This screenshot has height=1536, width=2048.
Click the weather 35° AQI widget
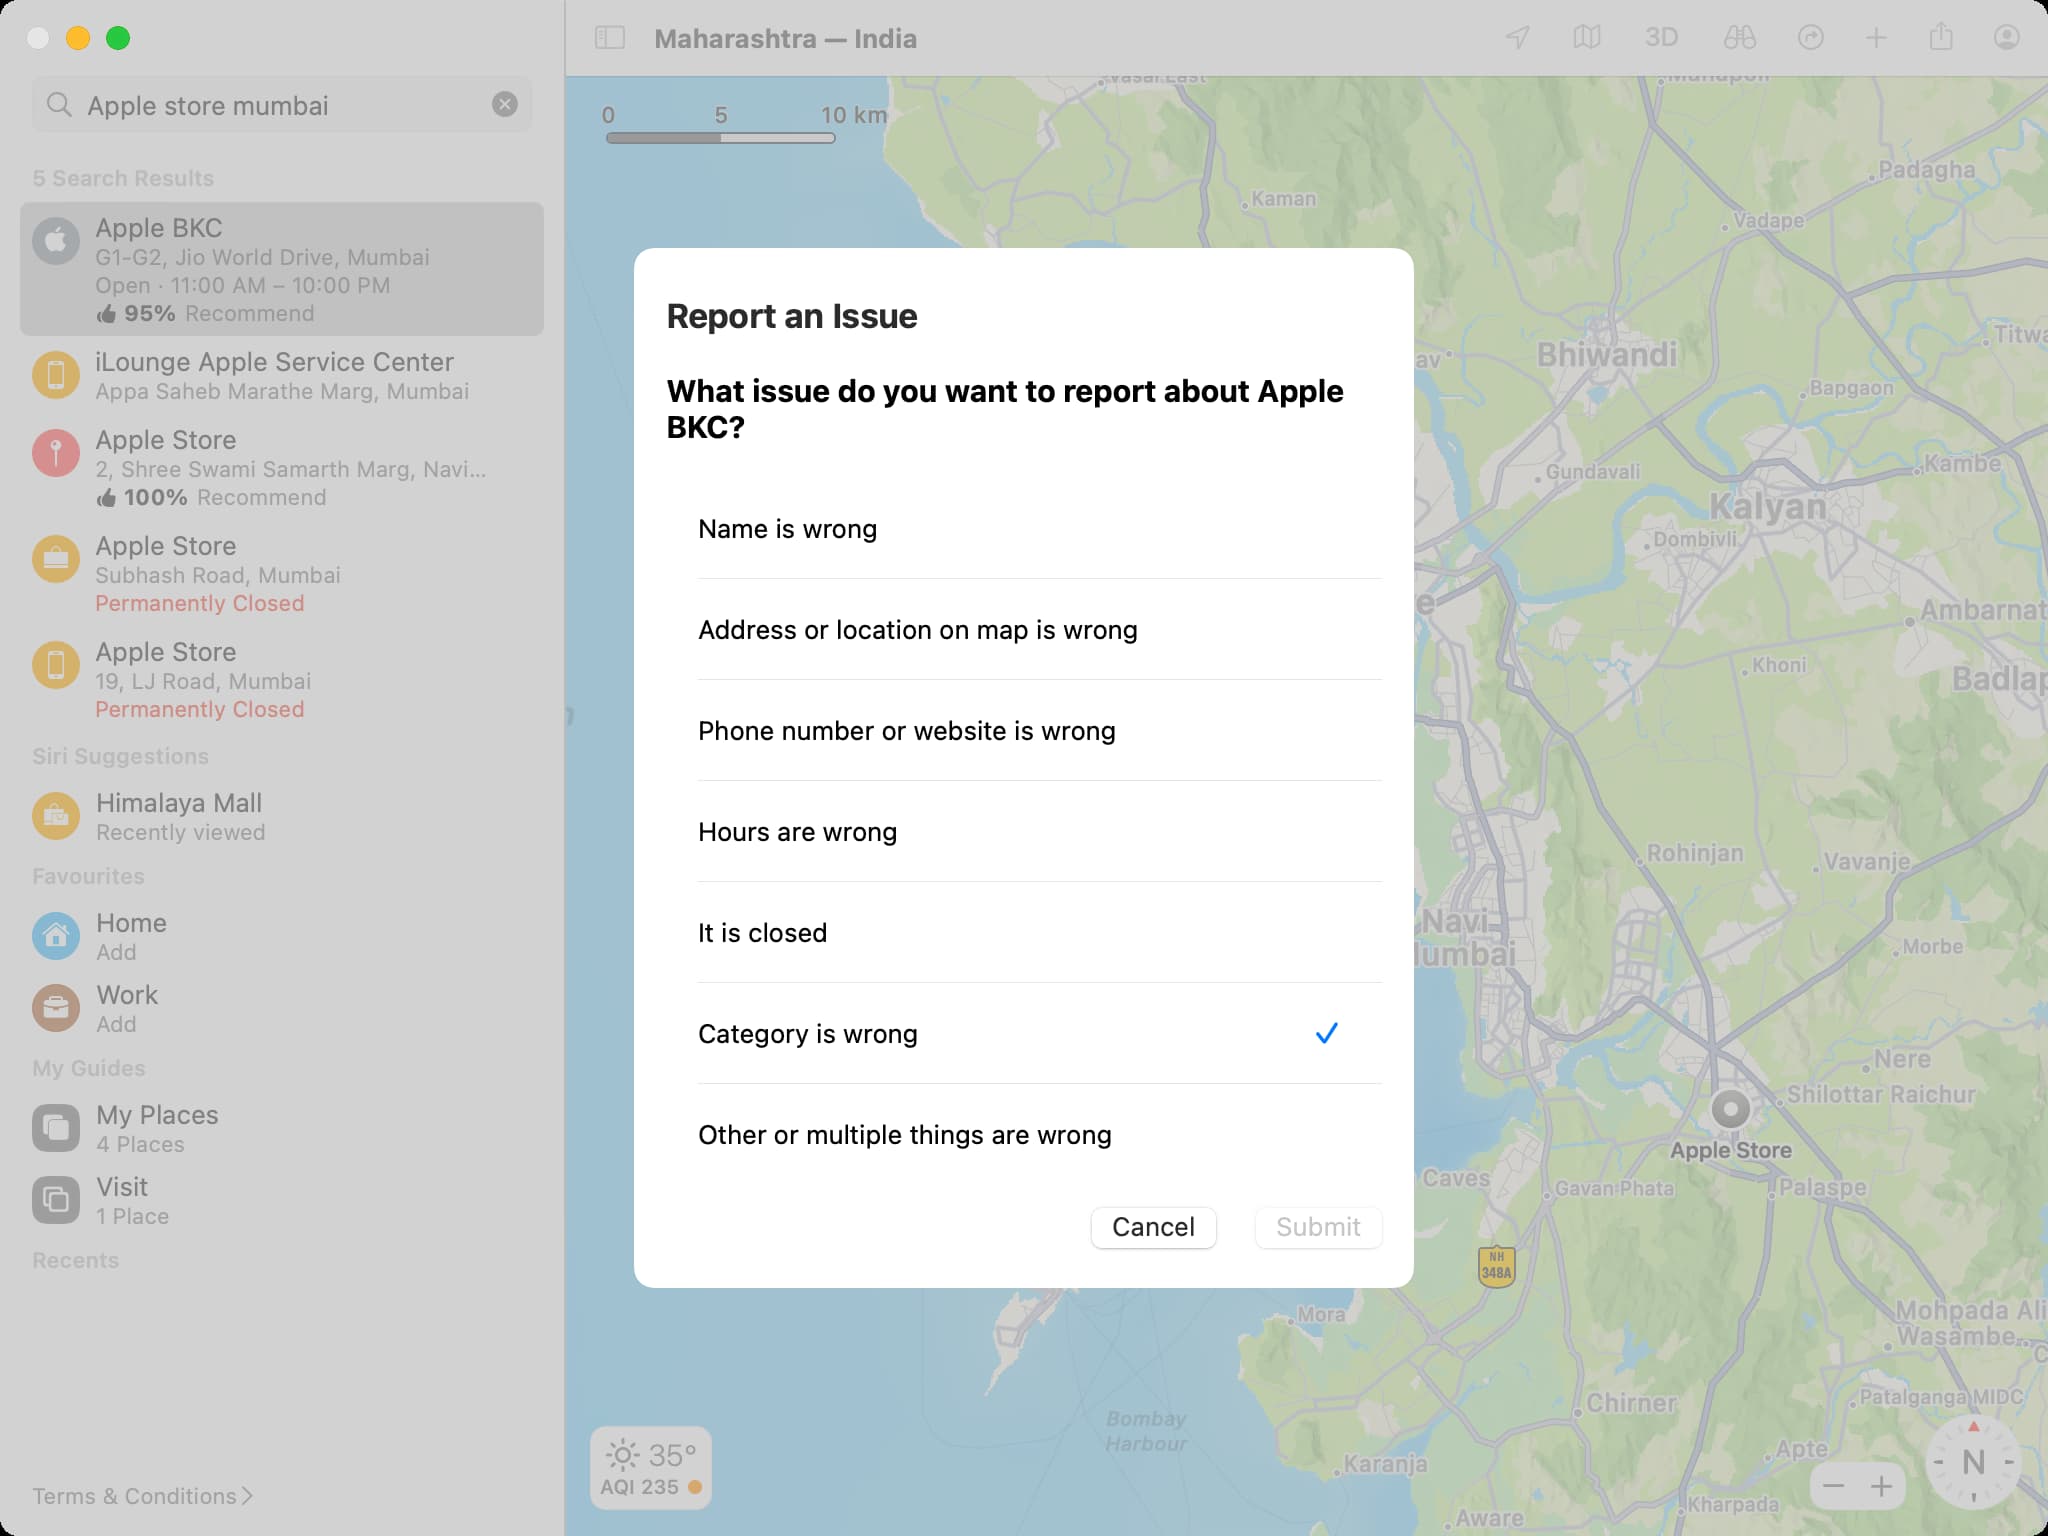(651, 1468)
